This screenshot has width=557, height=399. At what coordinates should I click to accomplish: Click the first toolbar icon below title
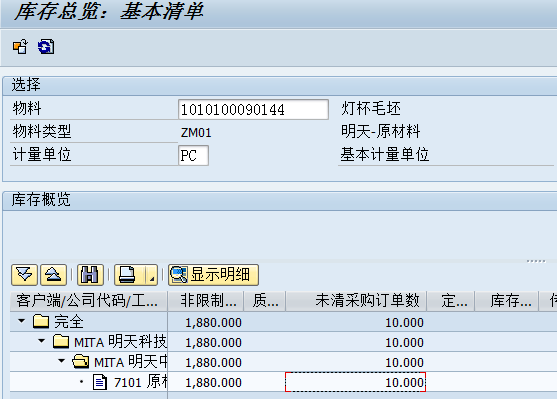point(20,47)
